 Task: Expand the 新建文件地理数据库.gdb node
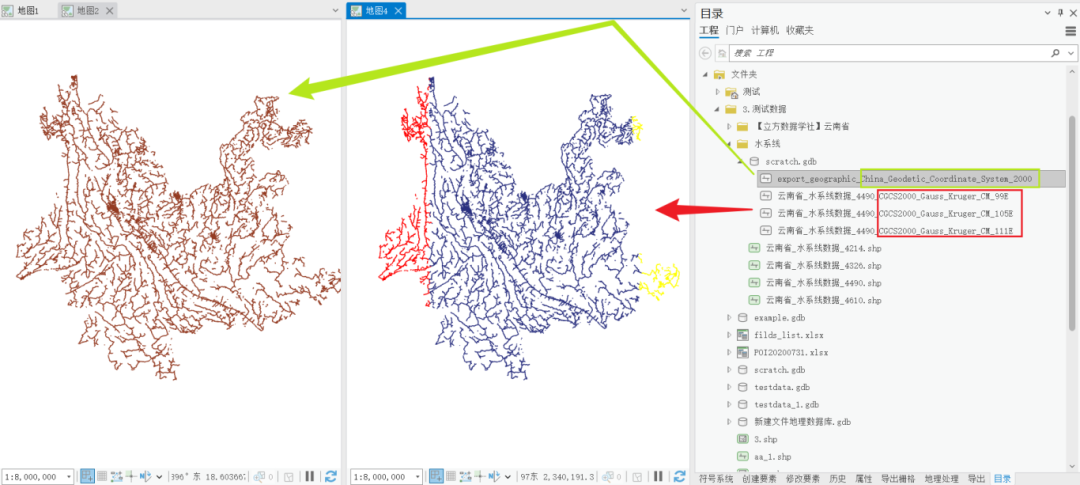coord(729,422)
